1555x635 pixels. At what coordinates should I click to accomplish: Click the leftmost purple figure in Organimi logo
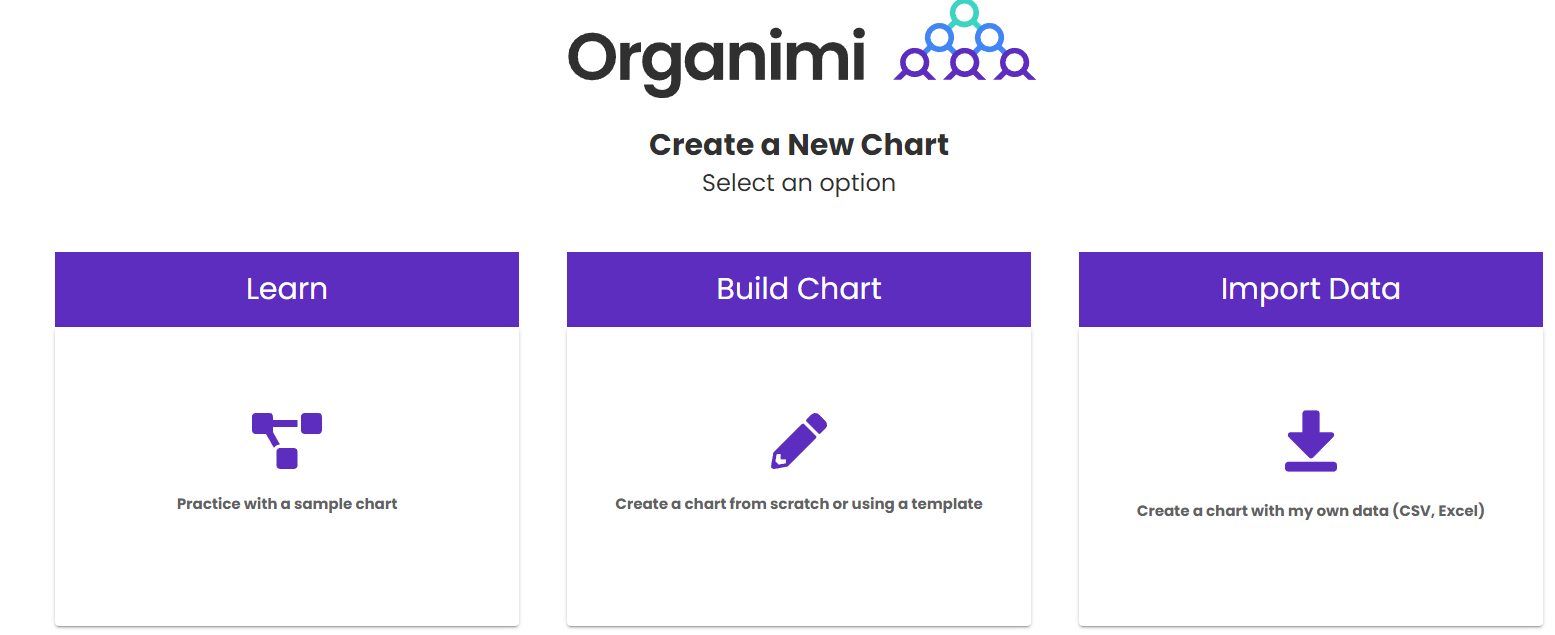pos(914,63)
